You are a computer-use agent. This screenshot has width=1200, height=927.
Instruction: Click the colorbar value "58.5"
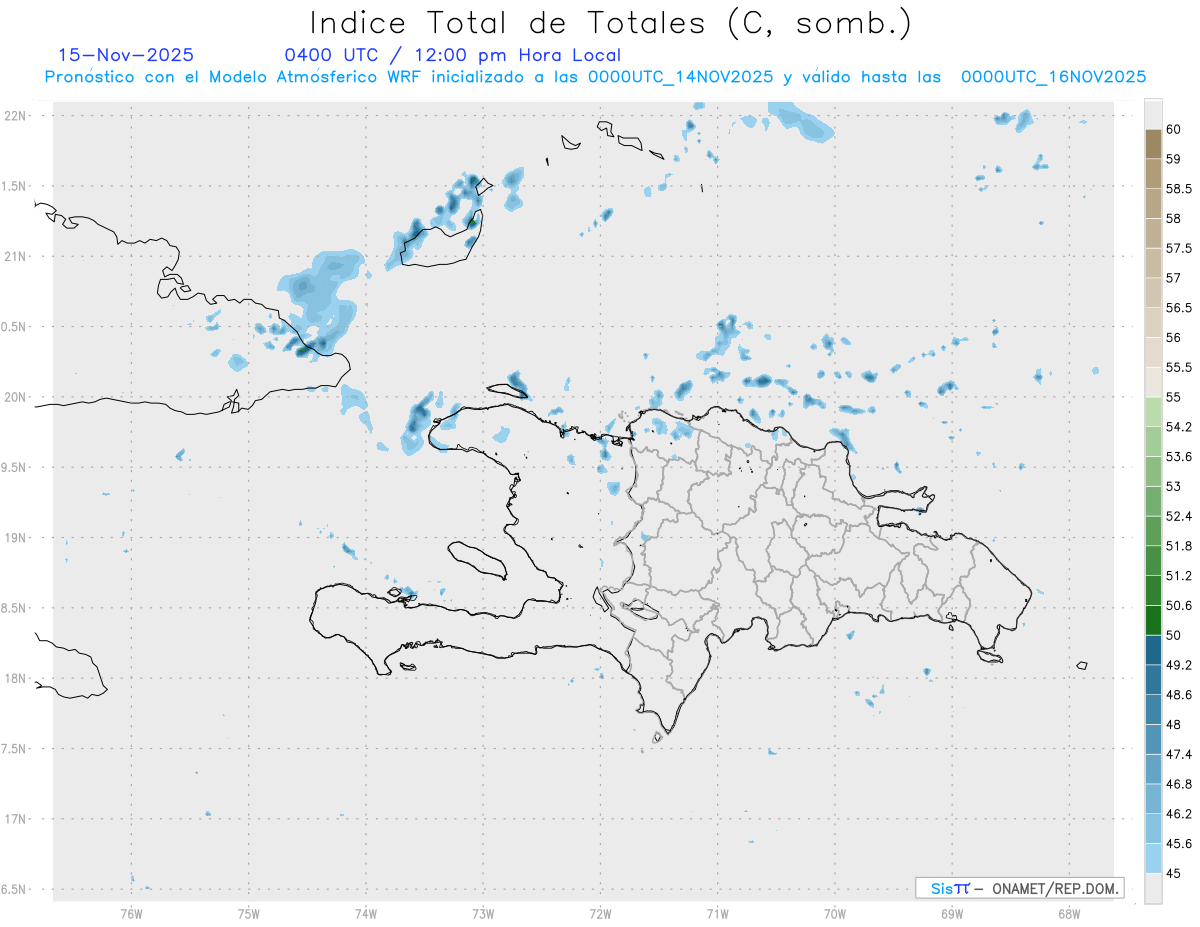(x=1177, y=188)
